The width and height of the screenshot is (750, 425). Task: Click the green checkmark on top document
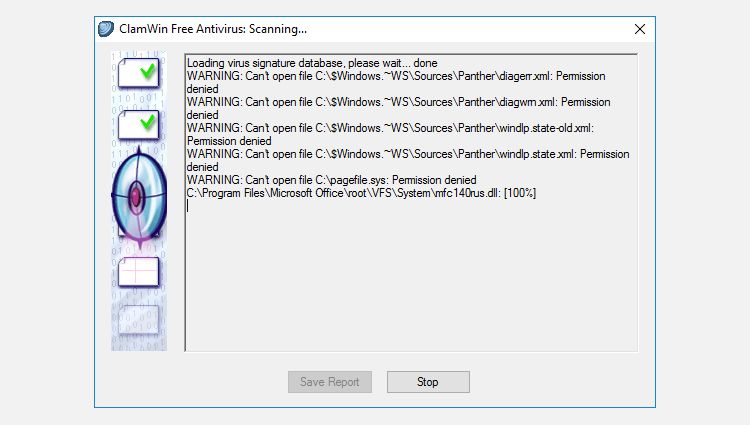tap(148, 71)
